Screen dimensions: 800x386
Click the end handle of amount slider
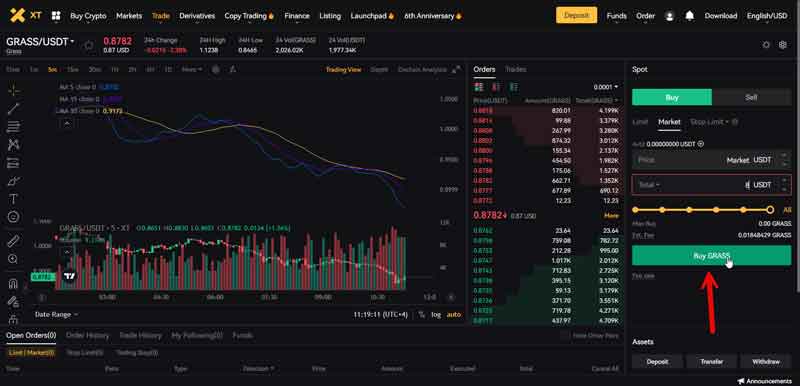coord(770,210)
